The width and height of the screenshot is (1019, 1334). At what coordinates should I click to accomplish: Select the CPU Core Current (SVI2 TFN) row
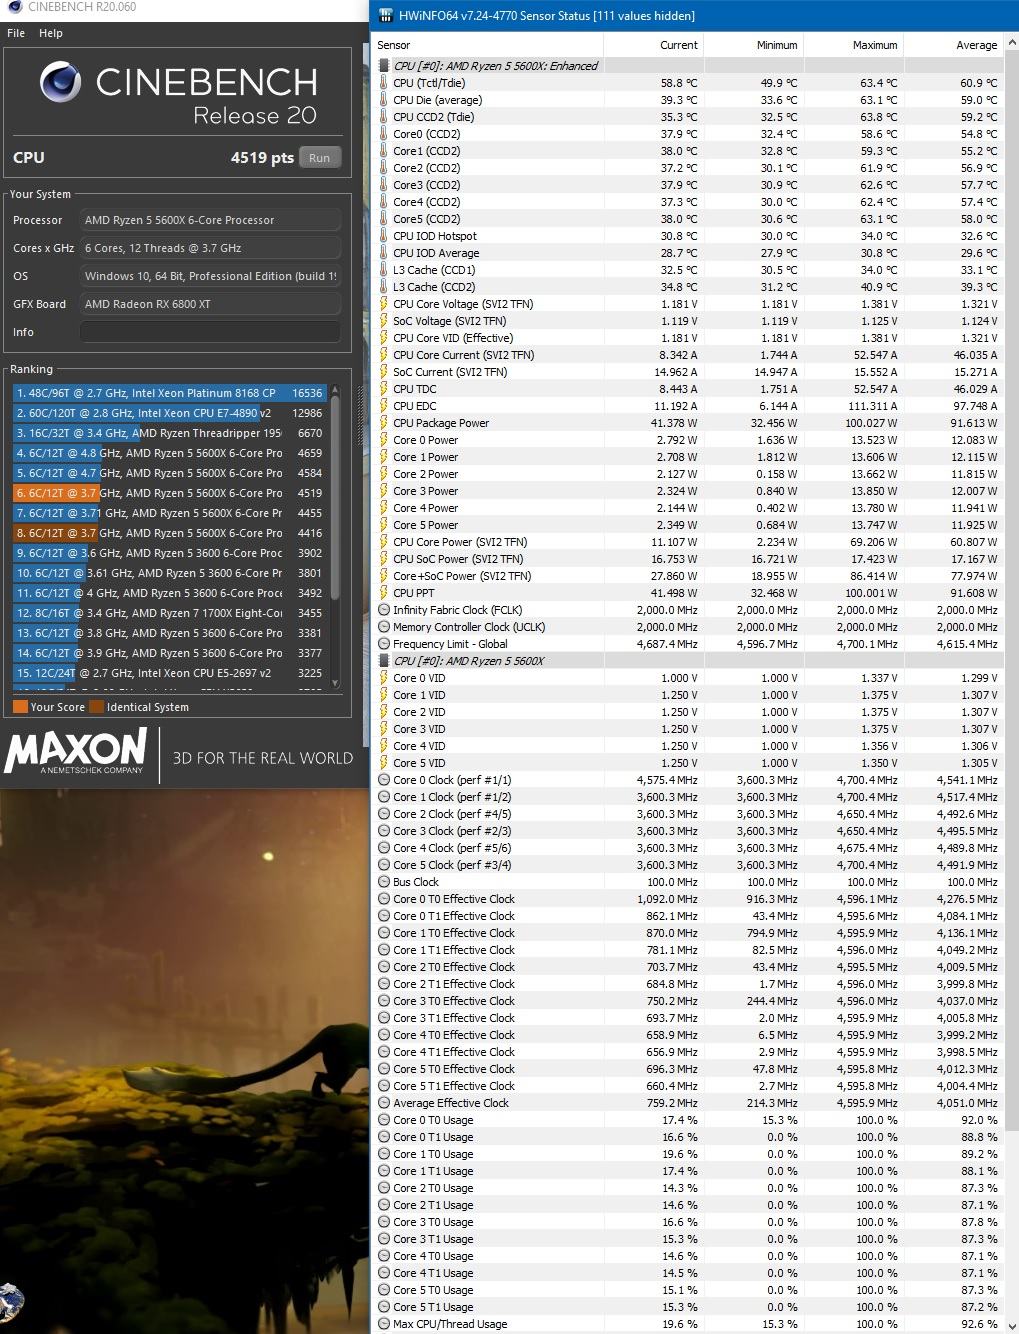(688, 355)
